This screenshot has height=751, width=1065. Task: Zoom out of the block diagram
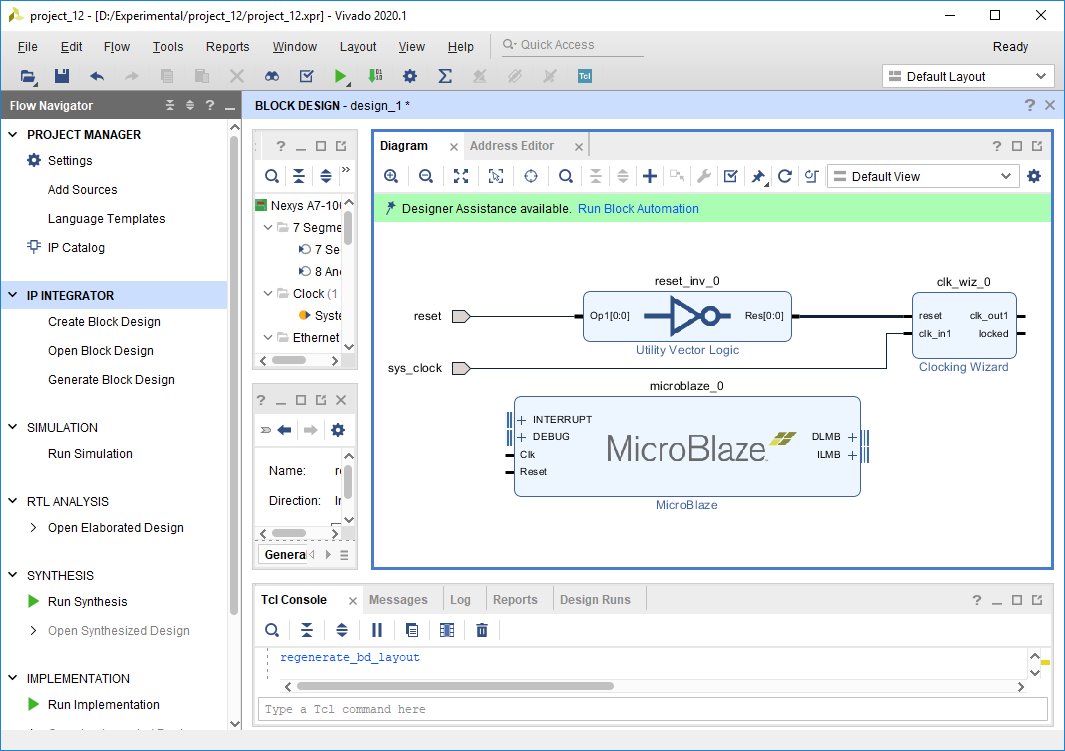[x=426, y=177]
